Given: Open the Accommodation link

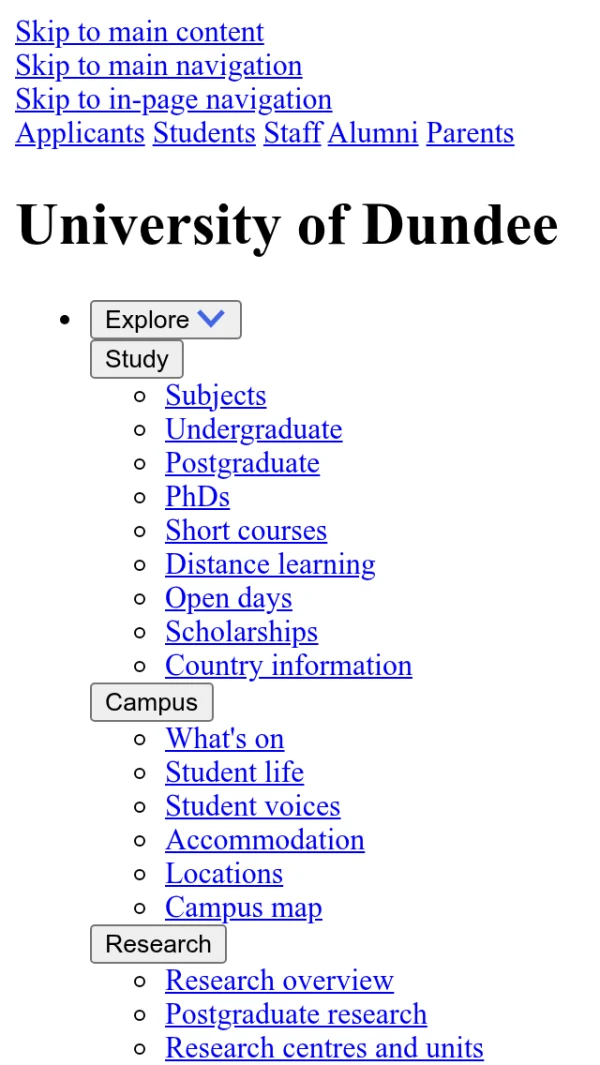Looking at the screenshot, I should pyautogui.click(x=265, y=840).
